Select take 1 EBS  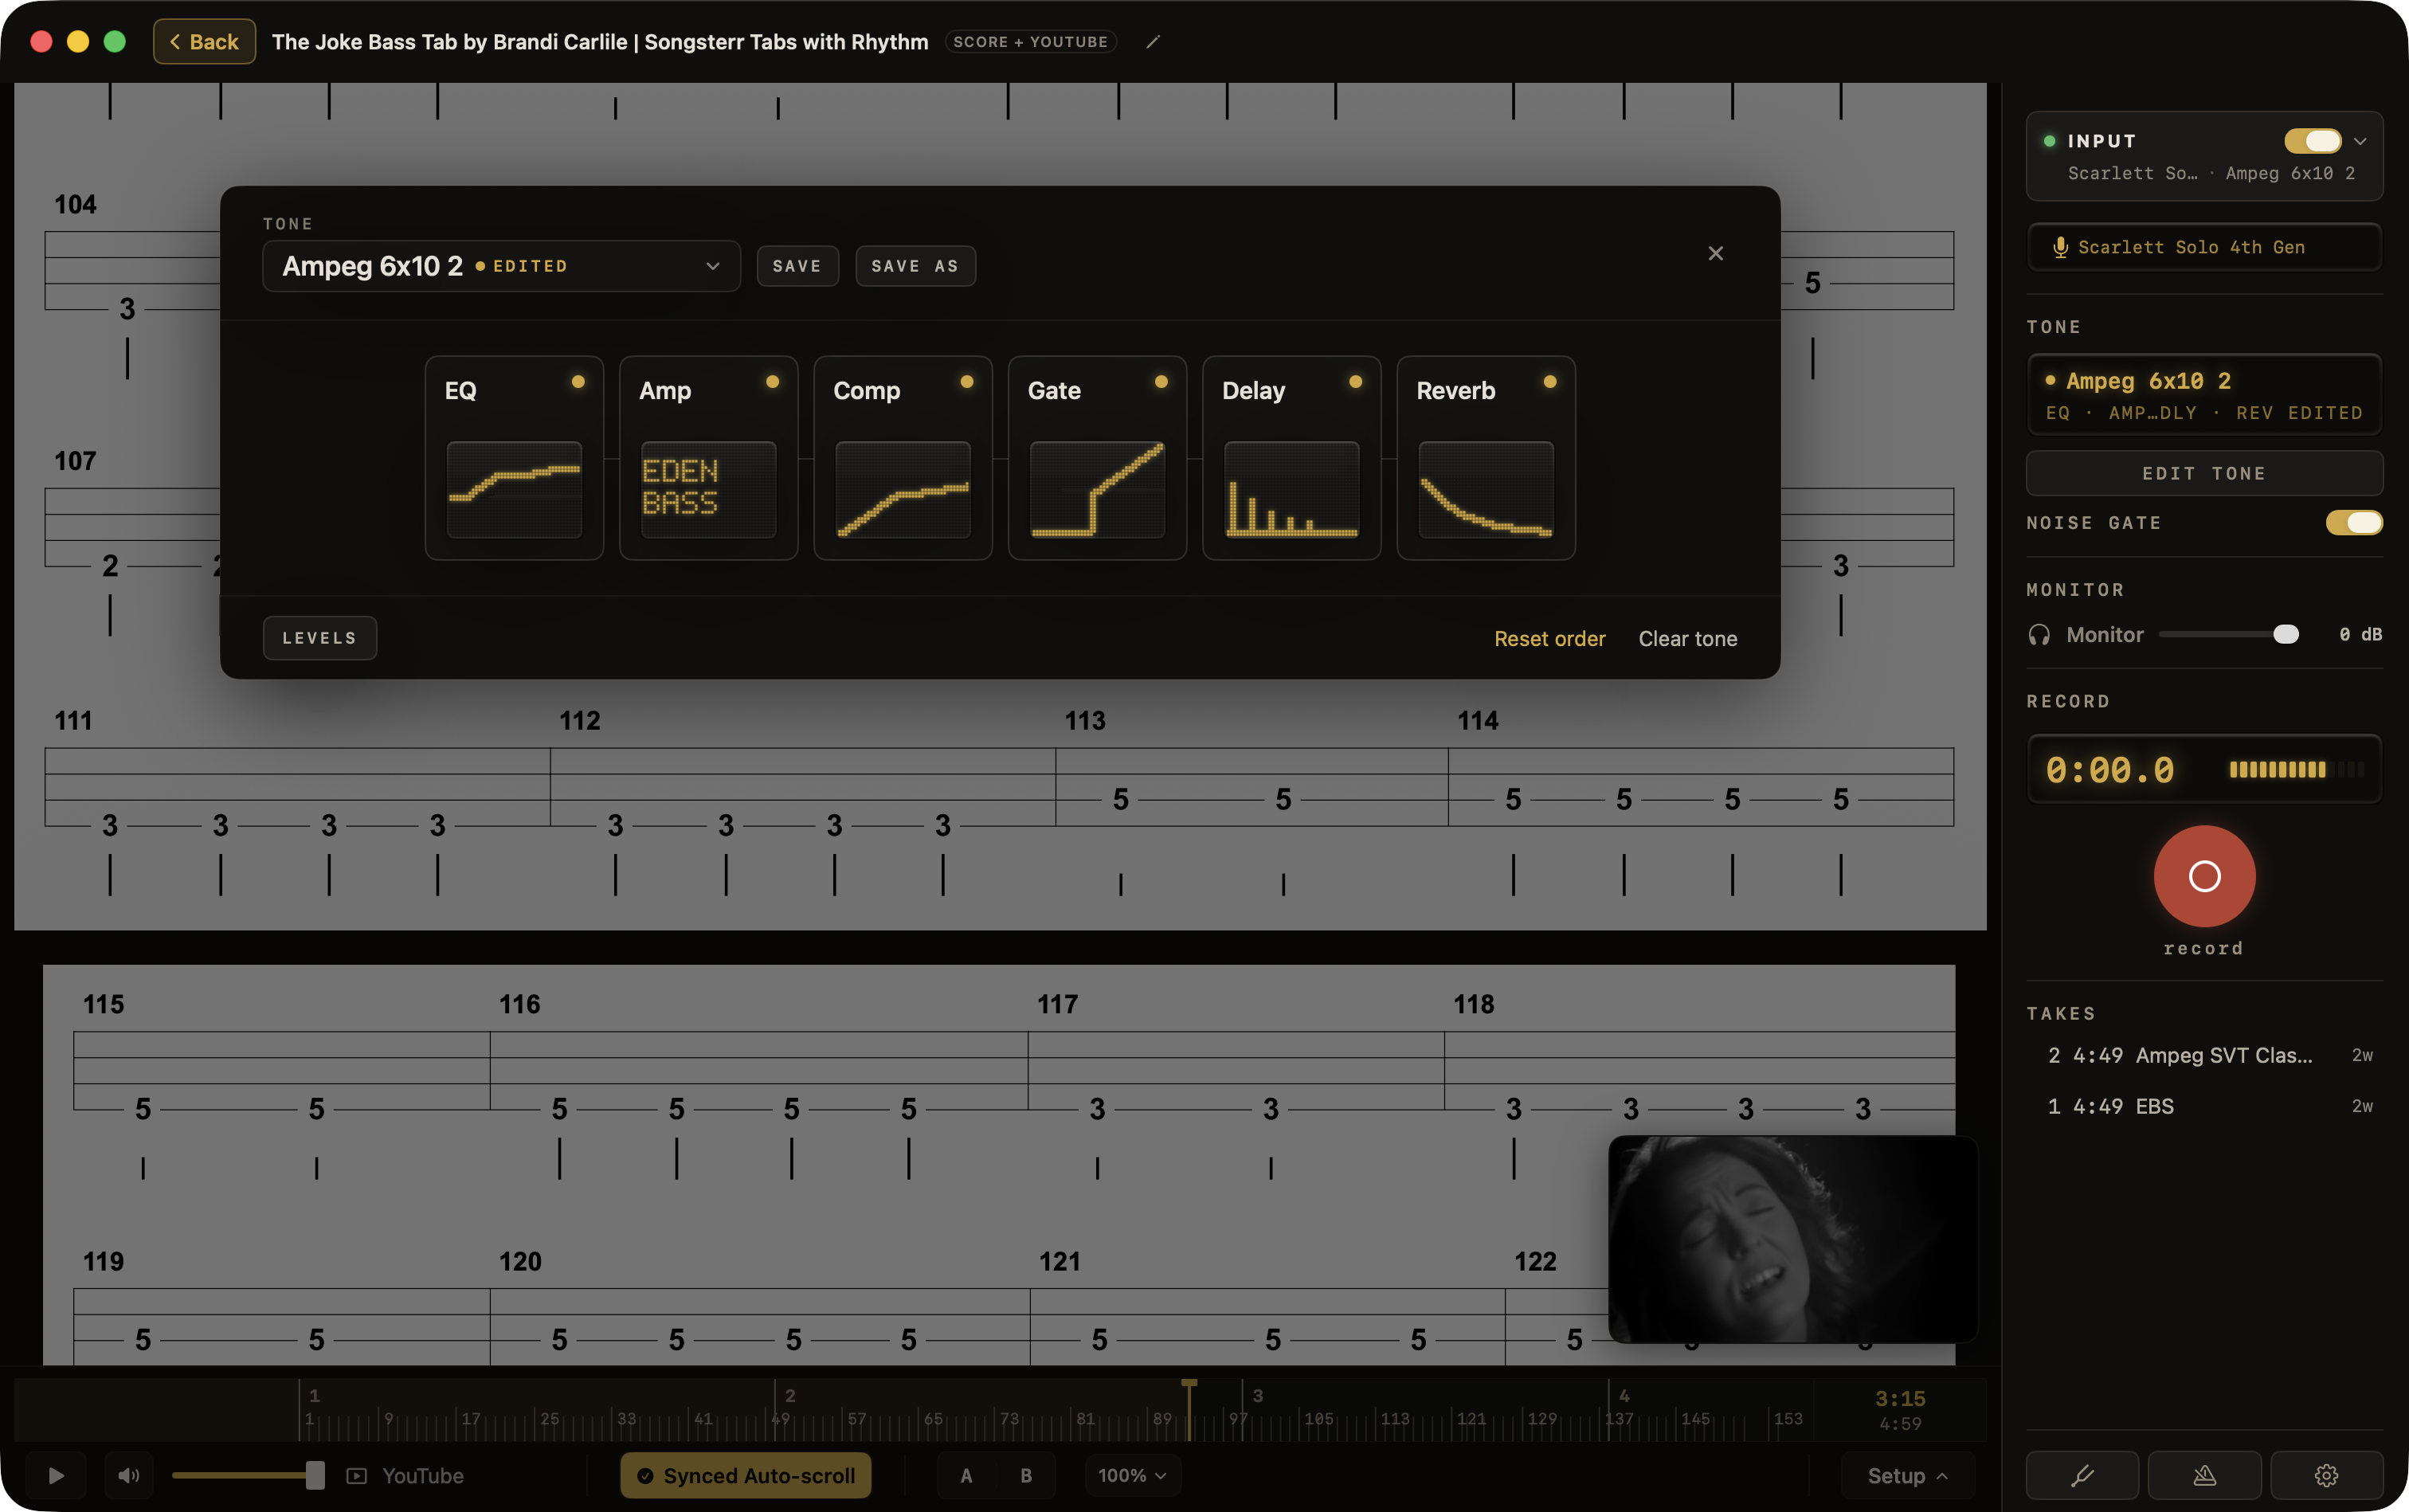click(x=2204, y=1106)
